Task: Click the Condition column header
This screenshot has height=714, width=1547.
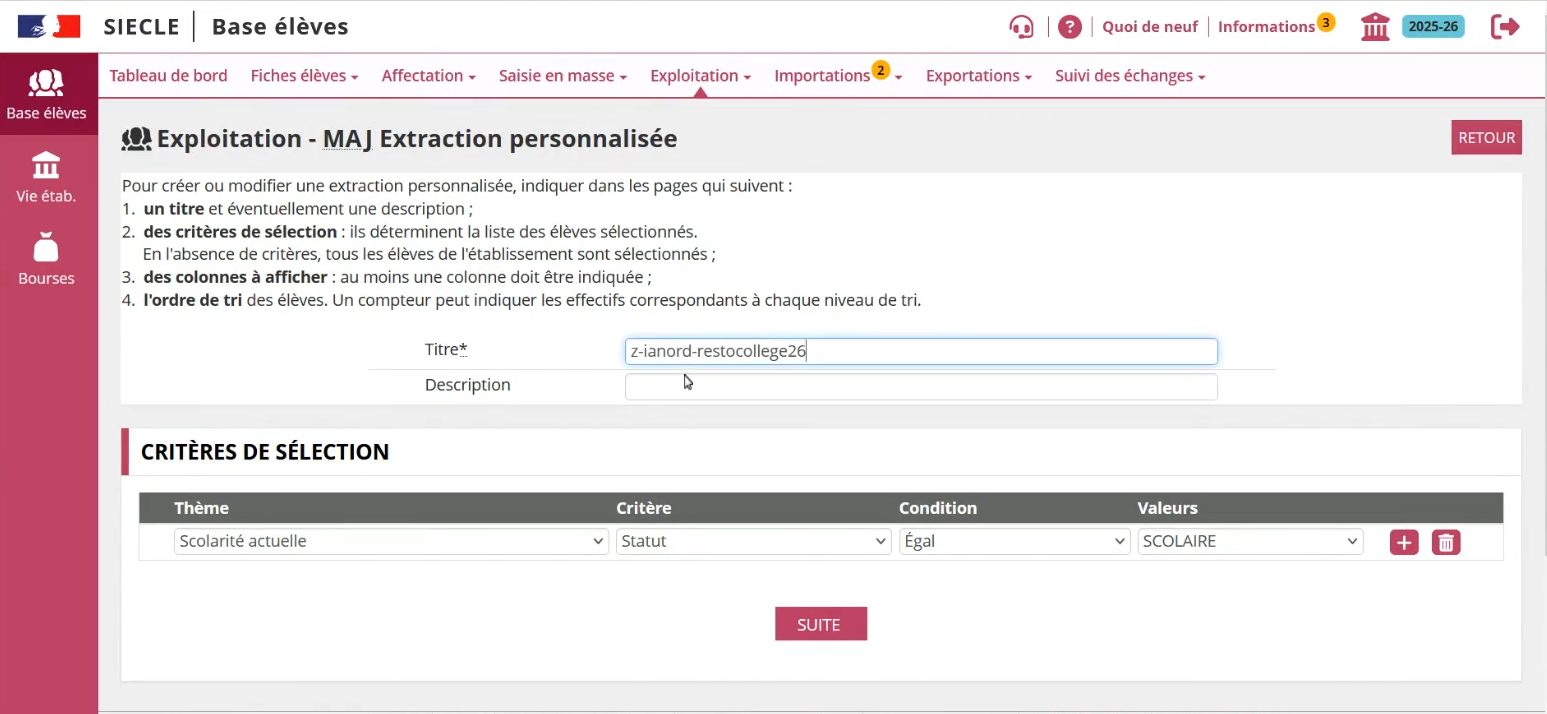Action: click(x=938, y=508)
